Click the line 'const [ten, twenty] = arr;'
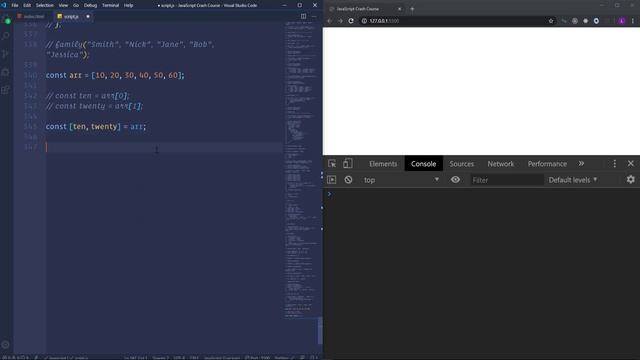This screenshot has width=640, height=360. click(x=96, y=127)
